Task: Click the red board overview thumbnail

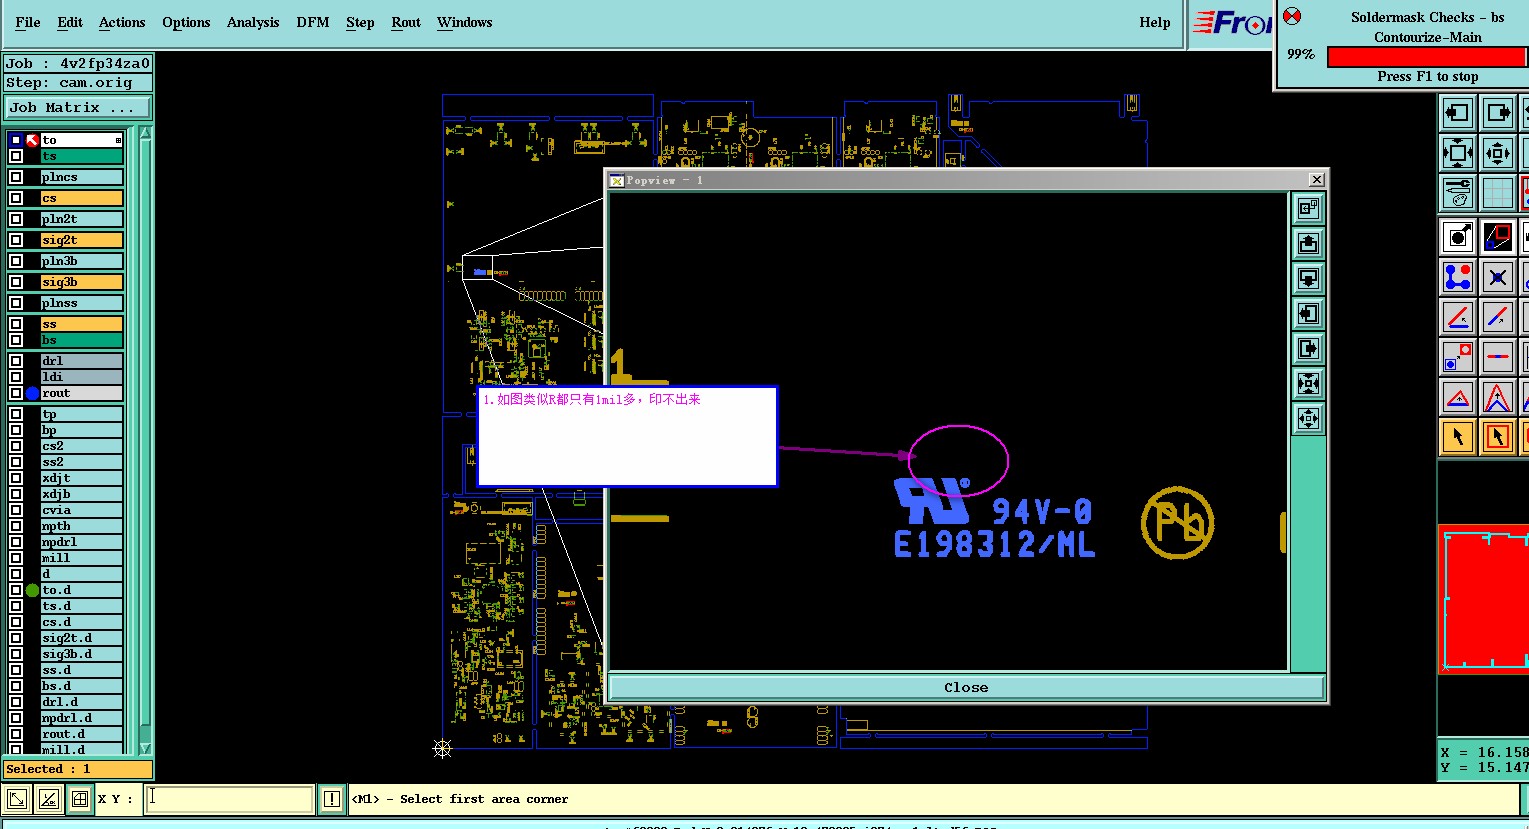Action: [x=1484, y=598]
